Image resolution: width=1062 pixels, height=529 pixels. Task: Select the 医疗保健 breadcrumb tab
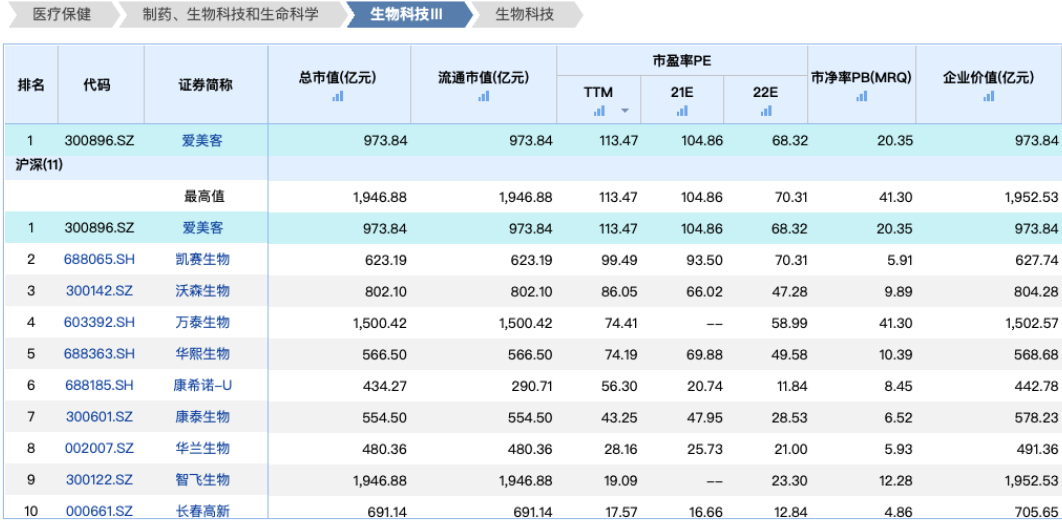[x=61, y=15]
